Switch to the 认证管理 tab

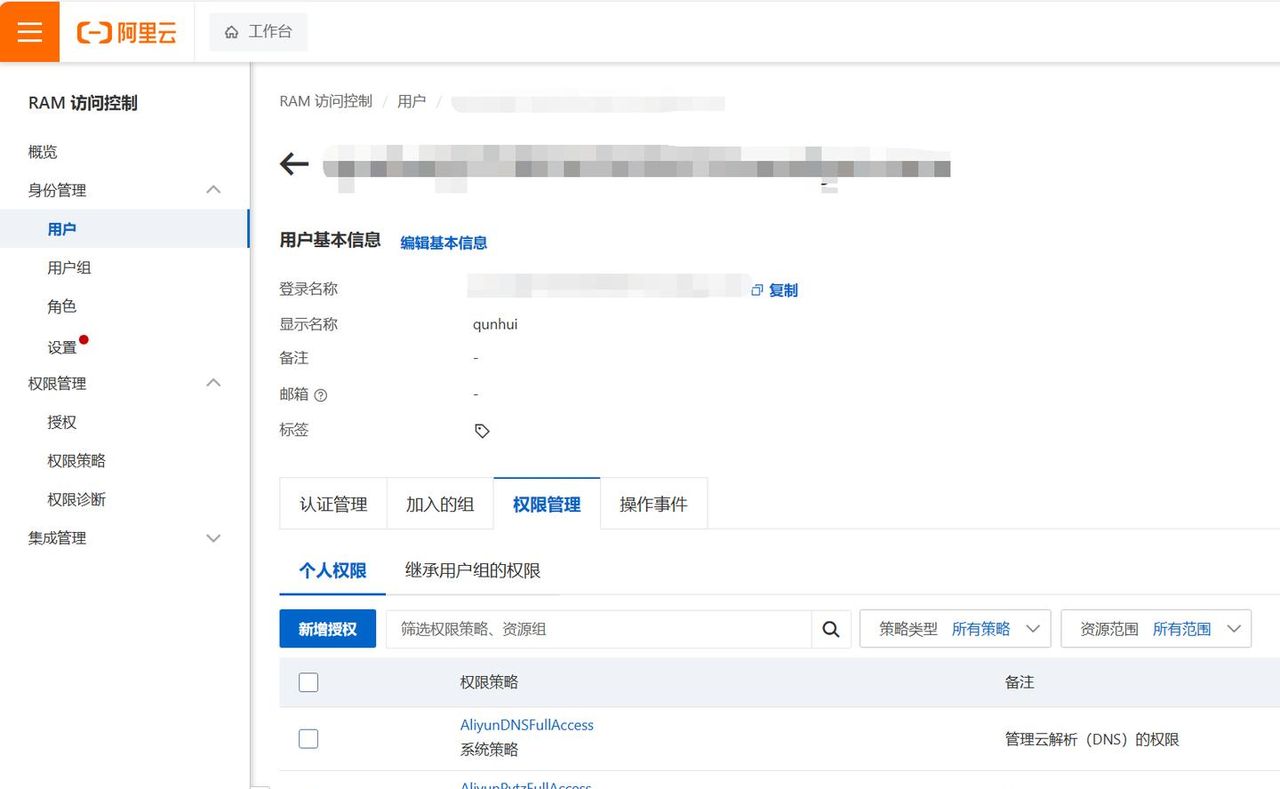pyautogui.click(x=333, y=504)
